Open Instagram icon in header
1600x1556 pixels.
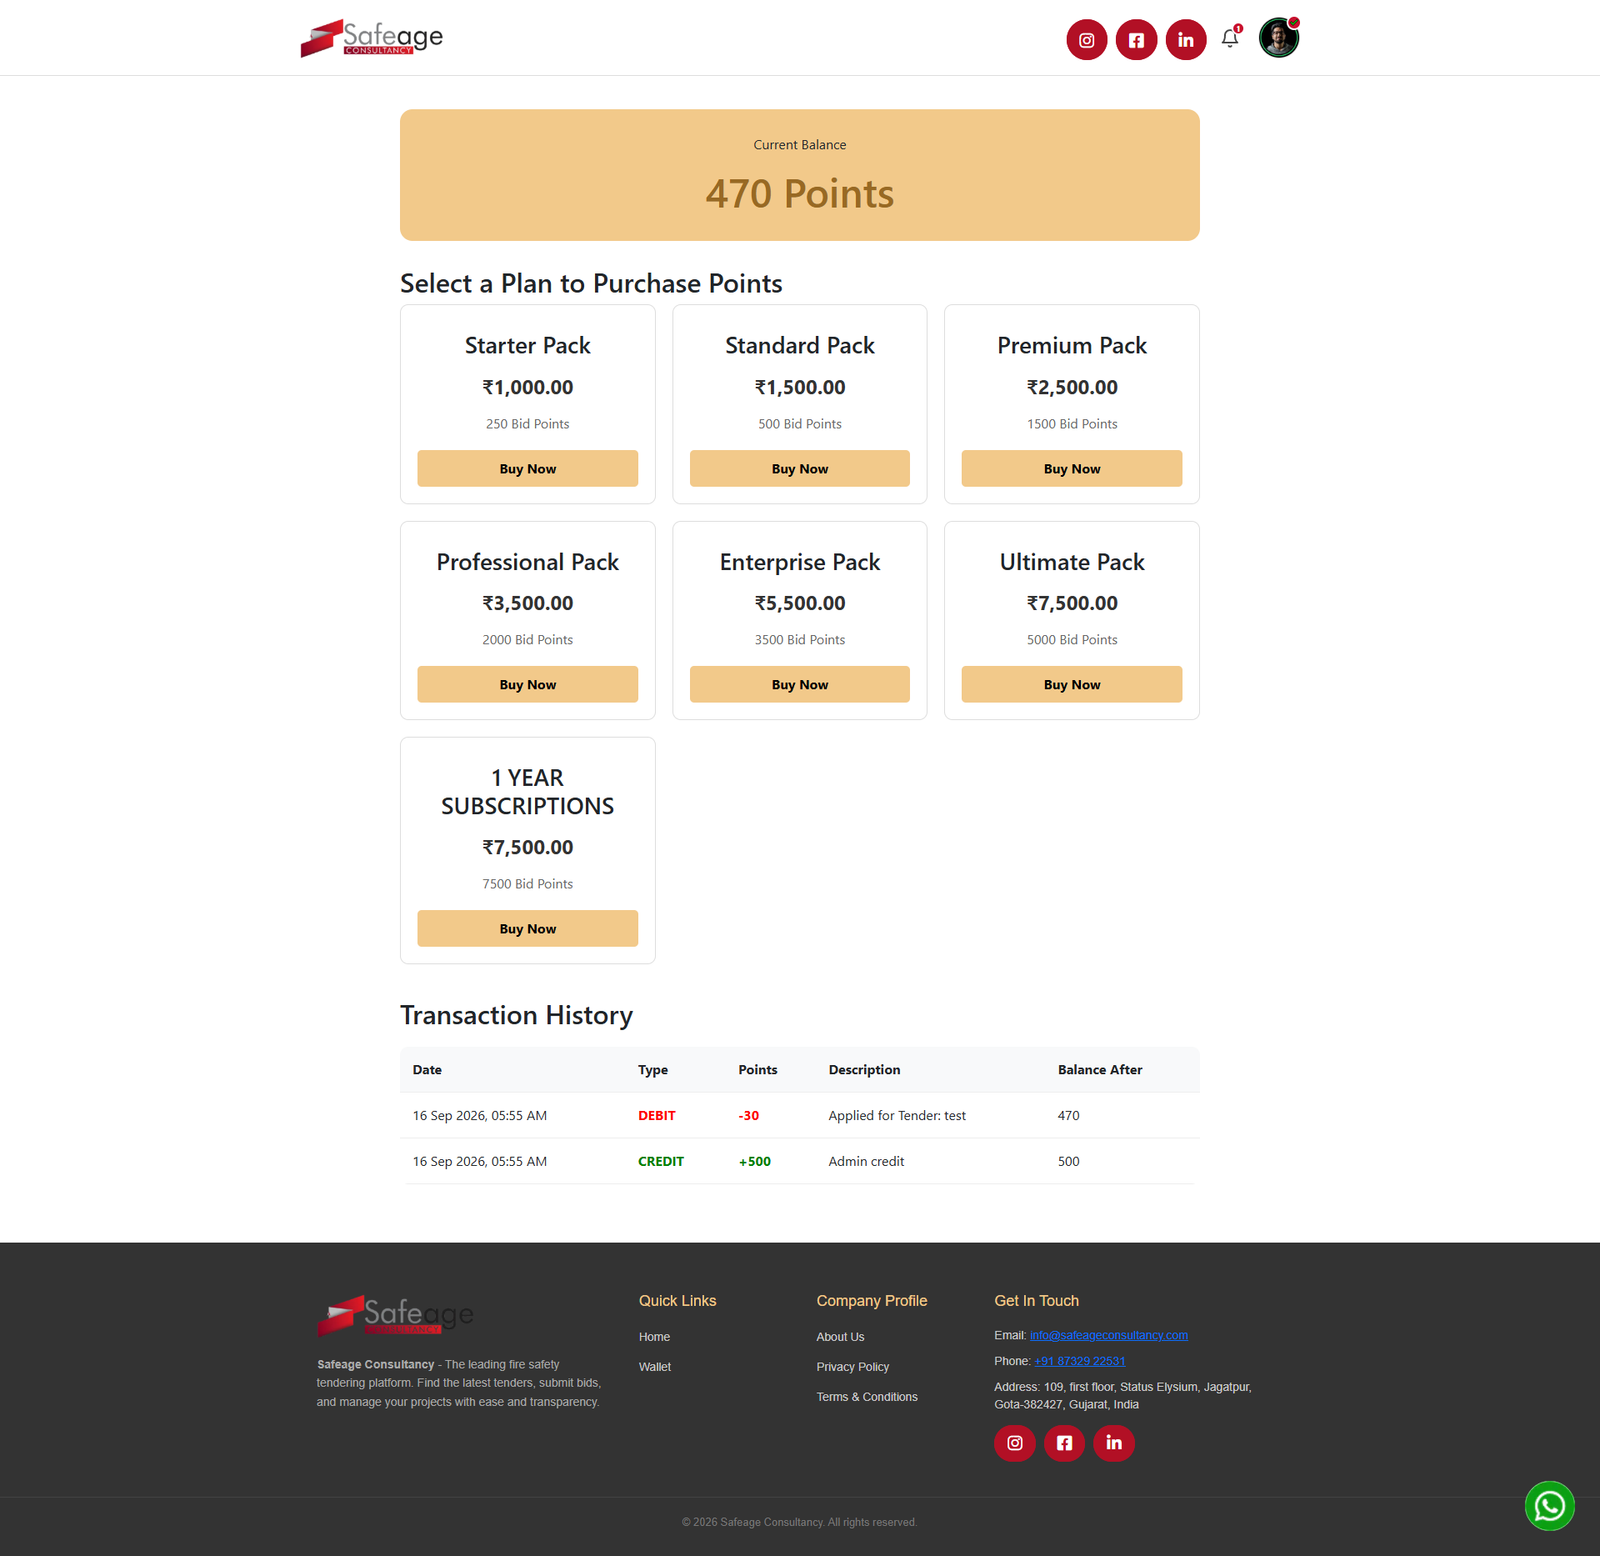1086,40
